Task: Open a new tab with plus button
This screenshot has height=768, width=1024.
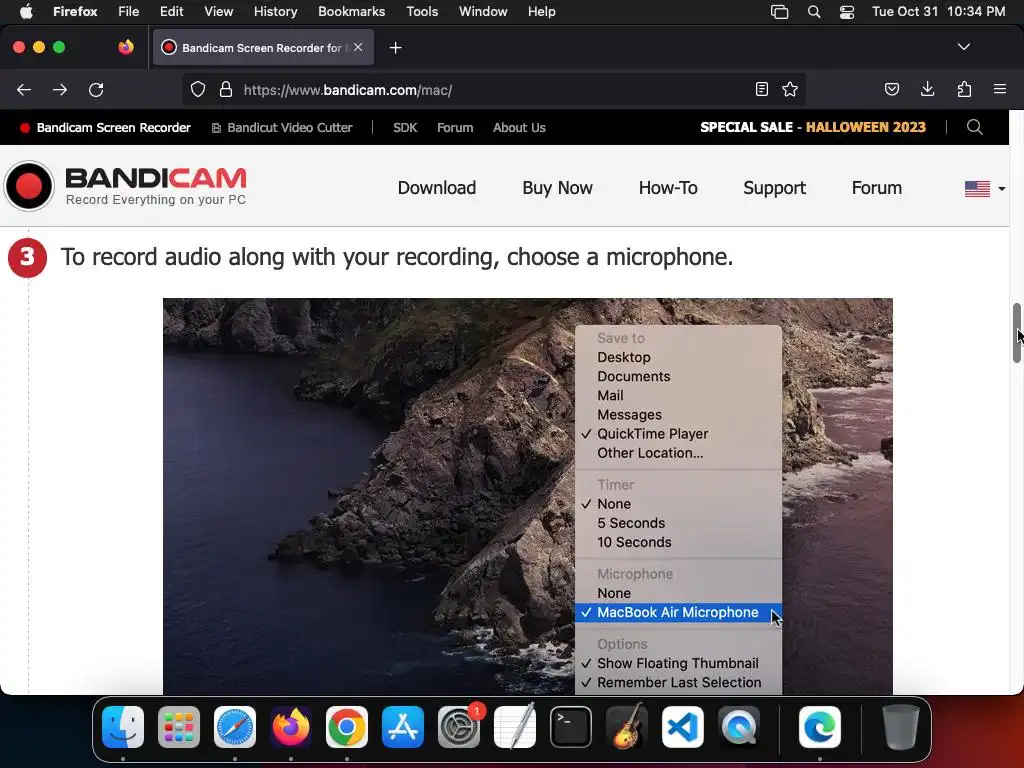Action: tap(395, 48)
